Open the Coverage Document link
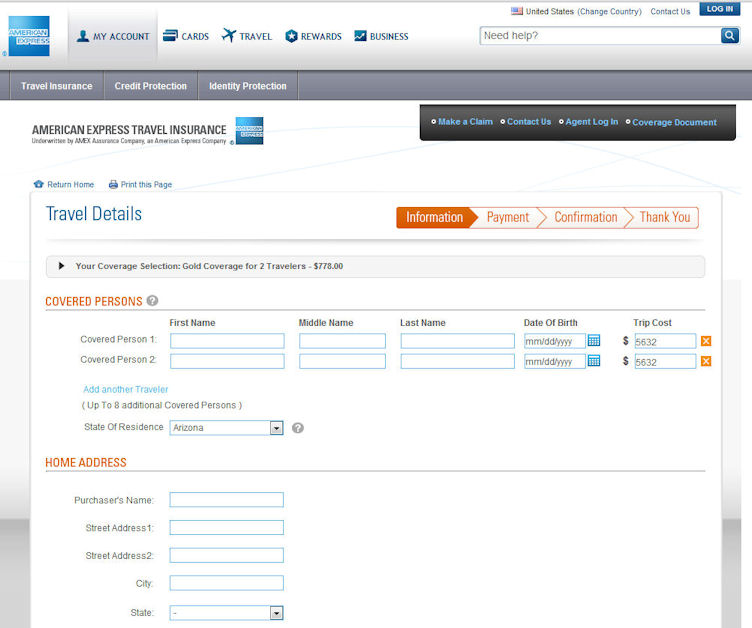This screenshot has height=628, width=752. coord(674,122)
